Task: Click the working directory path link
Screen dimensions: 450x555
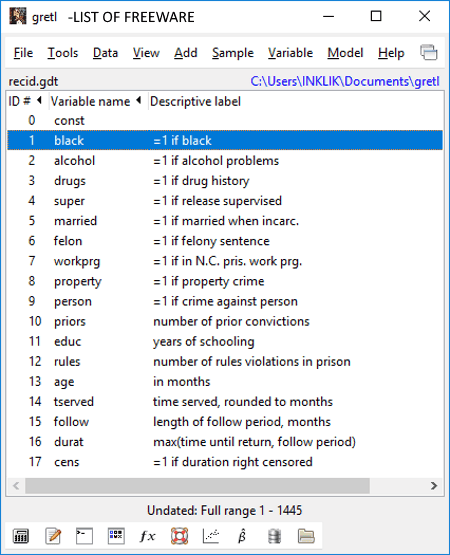Action: click(x=345, y=81)
